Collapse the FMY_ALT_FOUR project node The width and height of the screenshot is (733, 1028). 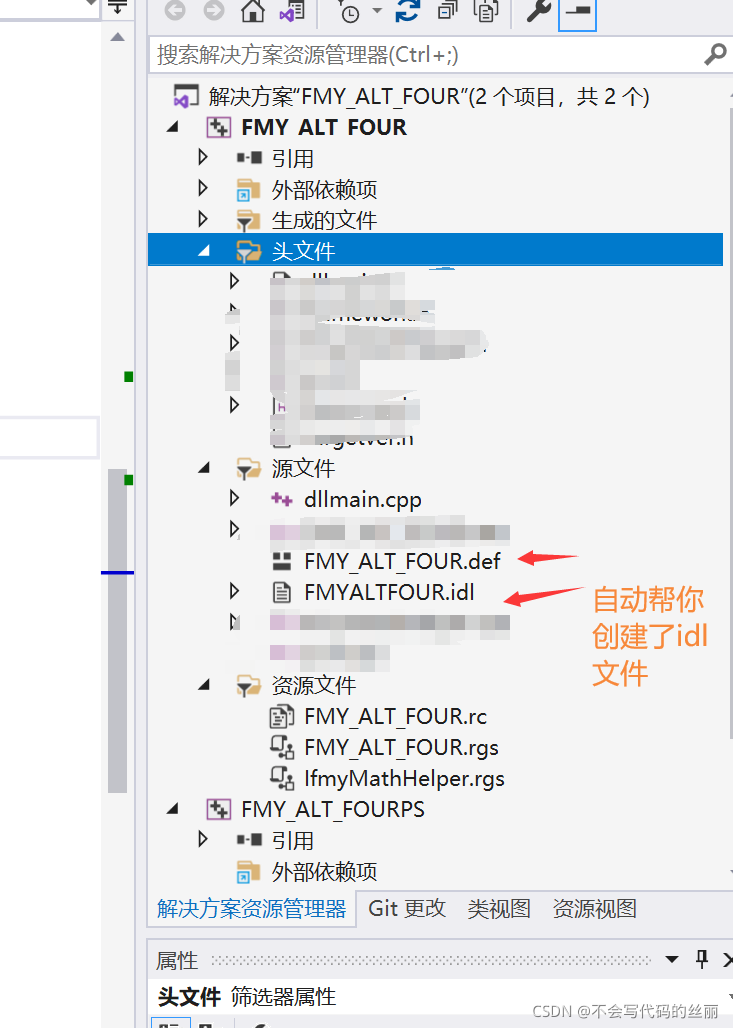(x=172, y=127)
